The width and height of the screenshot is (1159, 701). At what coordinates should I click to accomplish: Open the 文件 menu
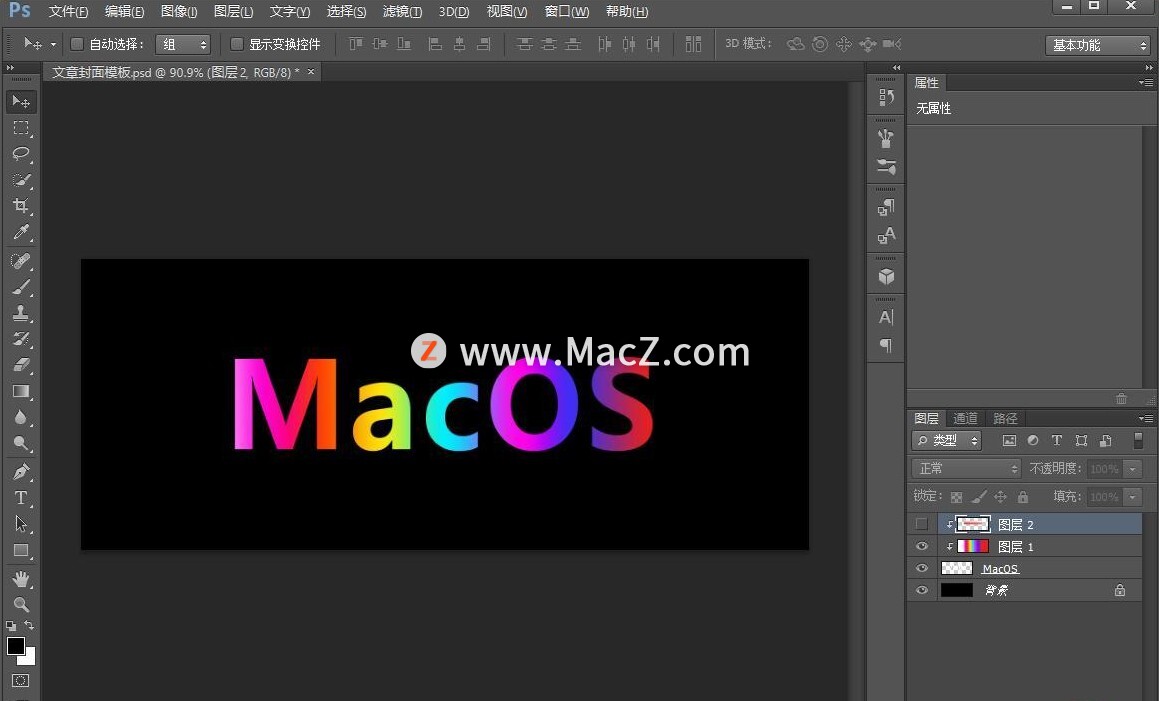click(68, 12)
